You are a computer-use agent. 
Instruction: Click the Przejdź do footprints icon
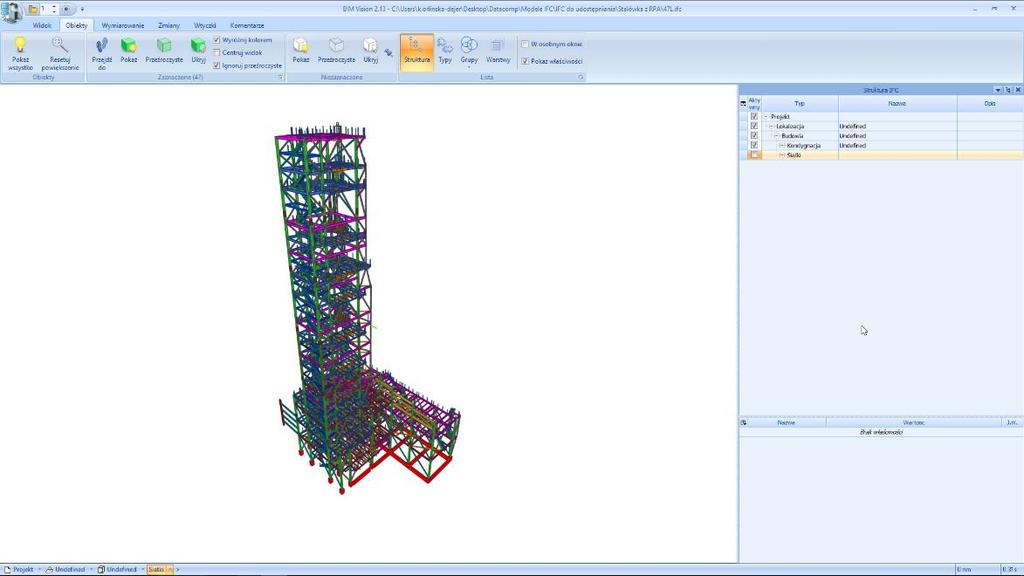click(x=102, y=45)
